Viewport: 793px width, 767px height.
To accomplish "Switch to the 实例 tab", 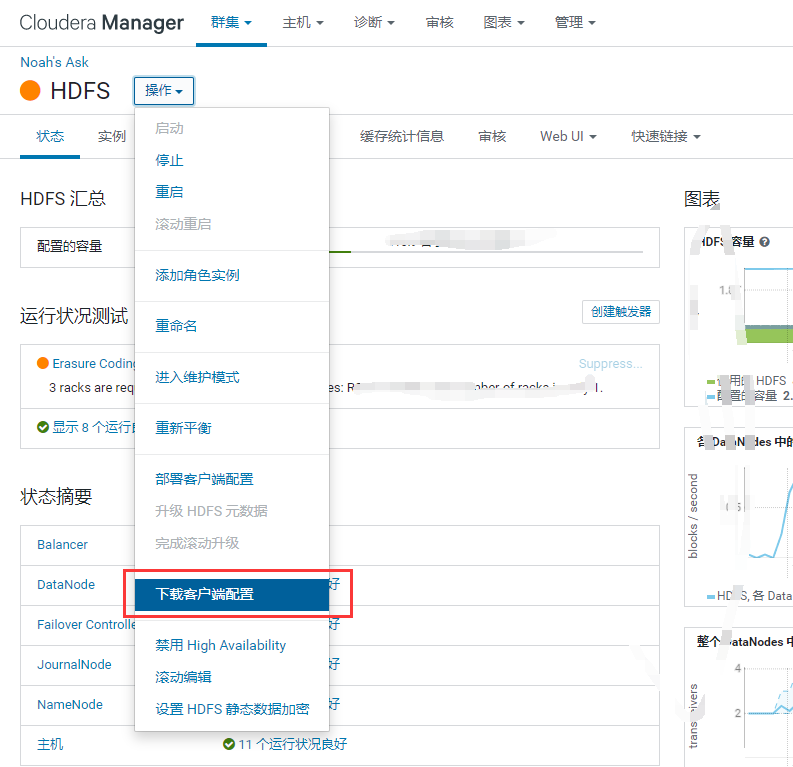I will (x=112, y=137).
